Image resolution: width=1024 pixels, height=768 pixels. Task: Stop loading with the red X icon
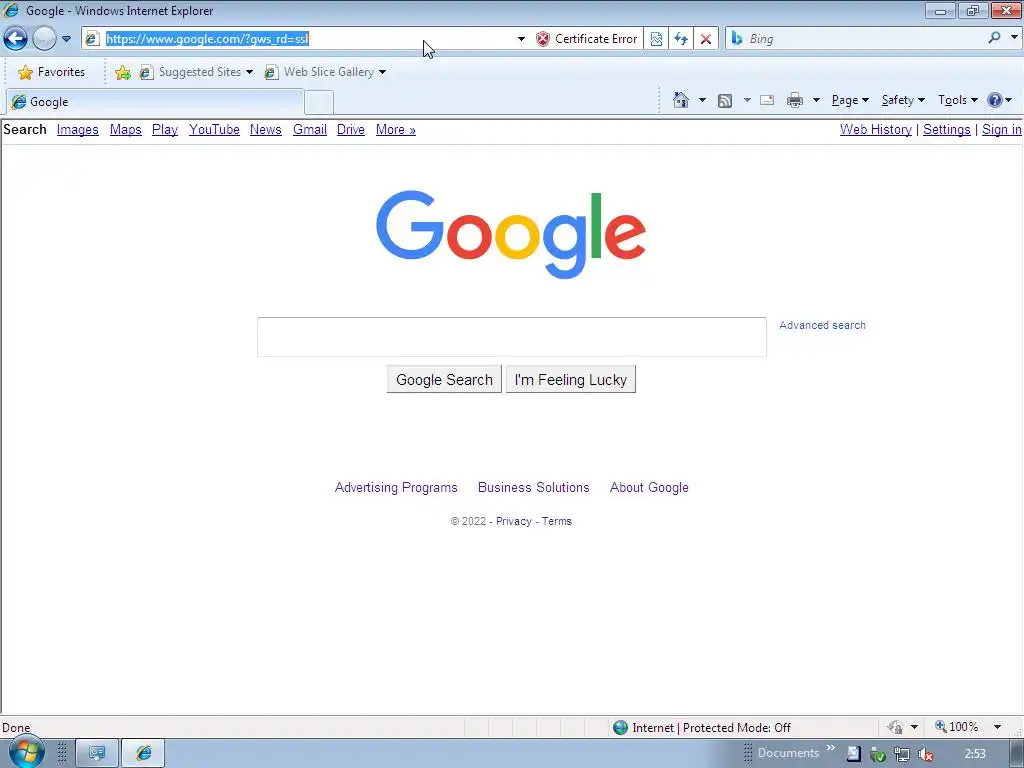coord(706,39)
